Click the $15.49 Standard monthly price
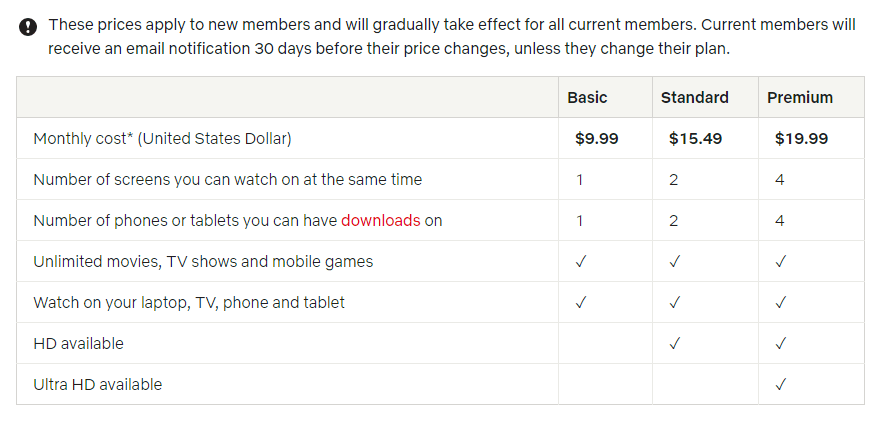 pos(695,139)
